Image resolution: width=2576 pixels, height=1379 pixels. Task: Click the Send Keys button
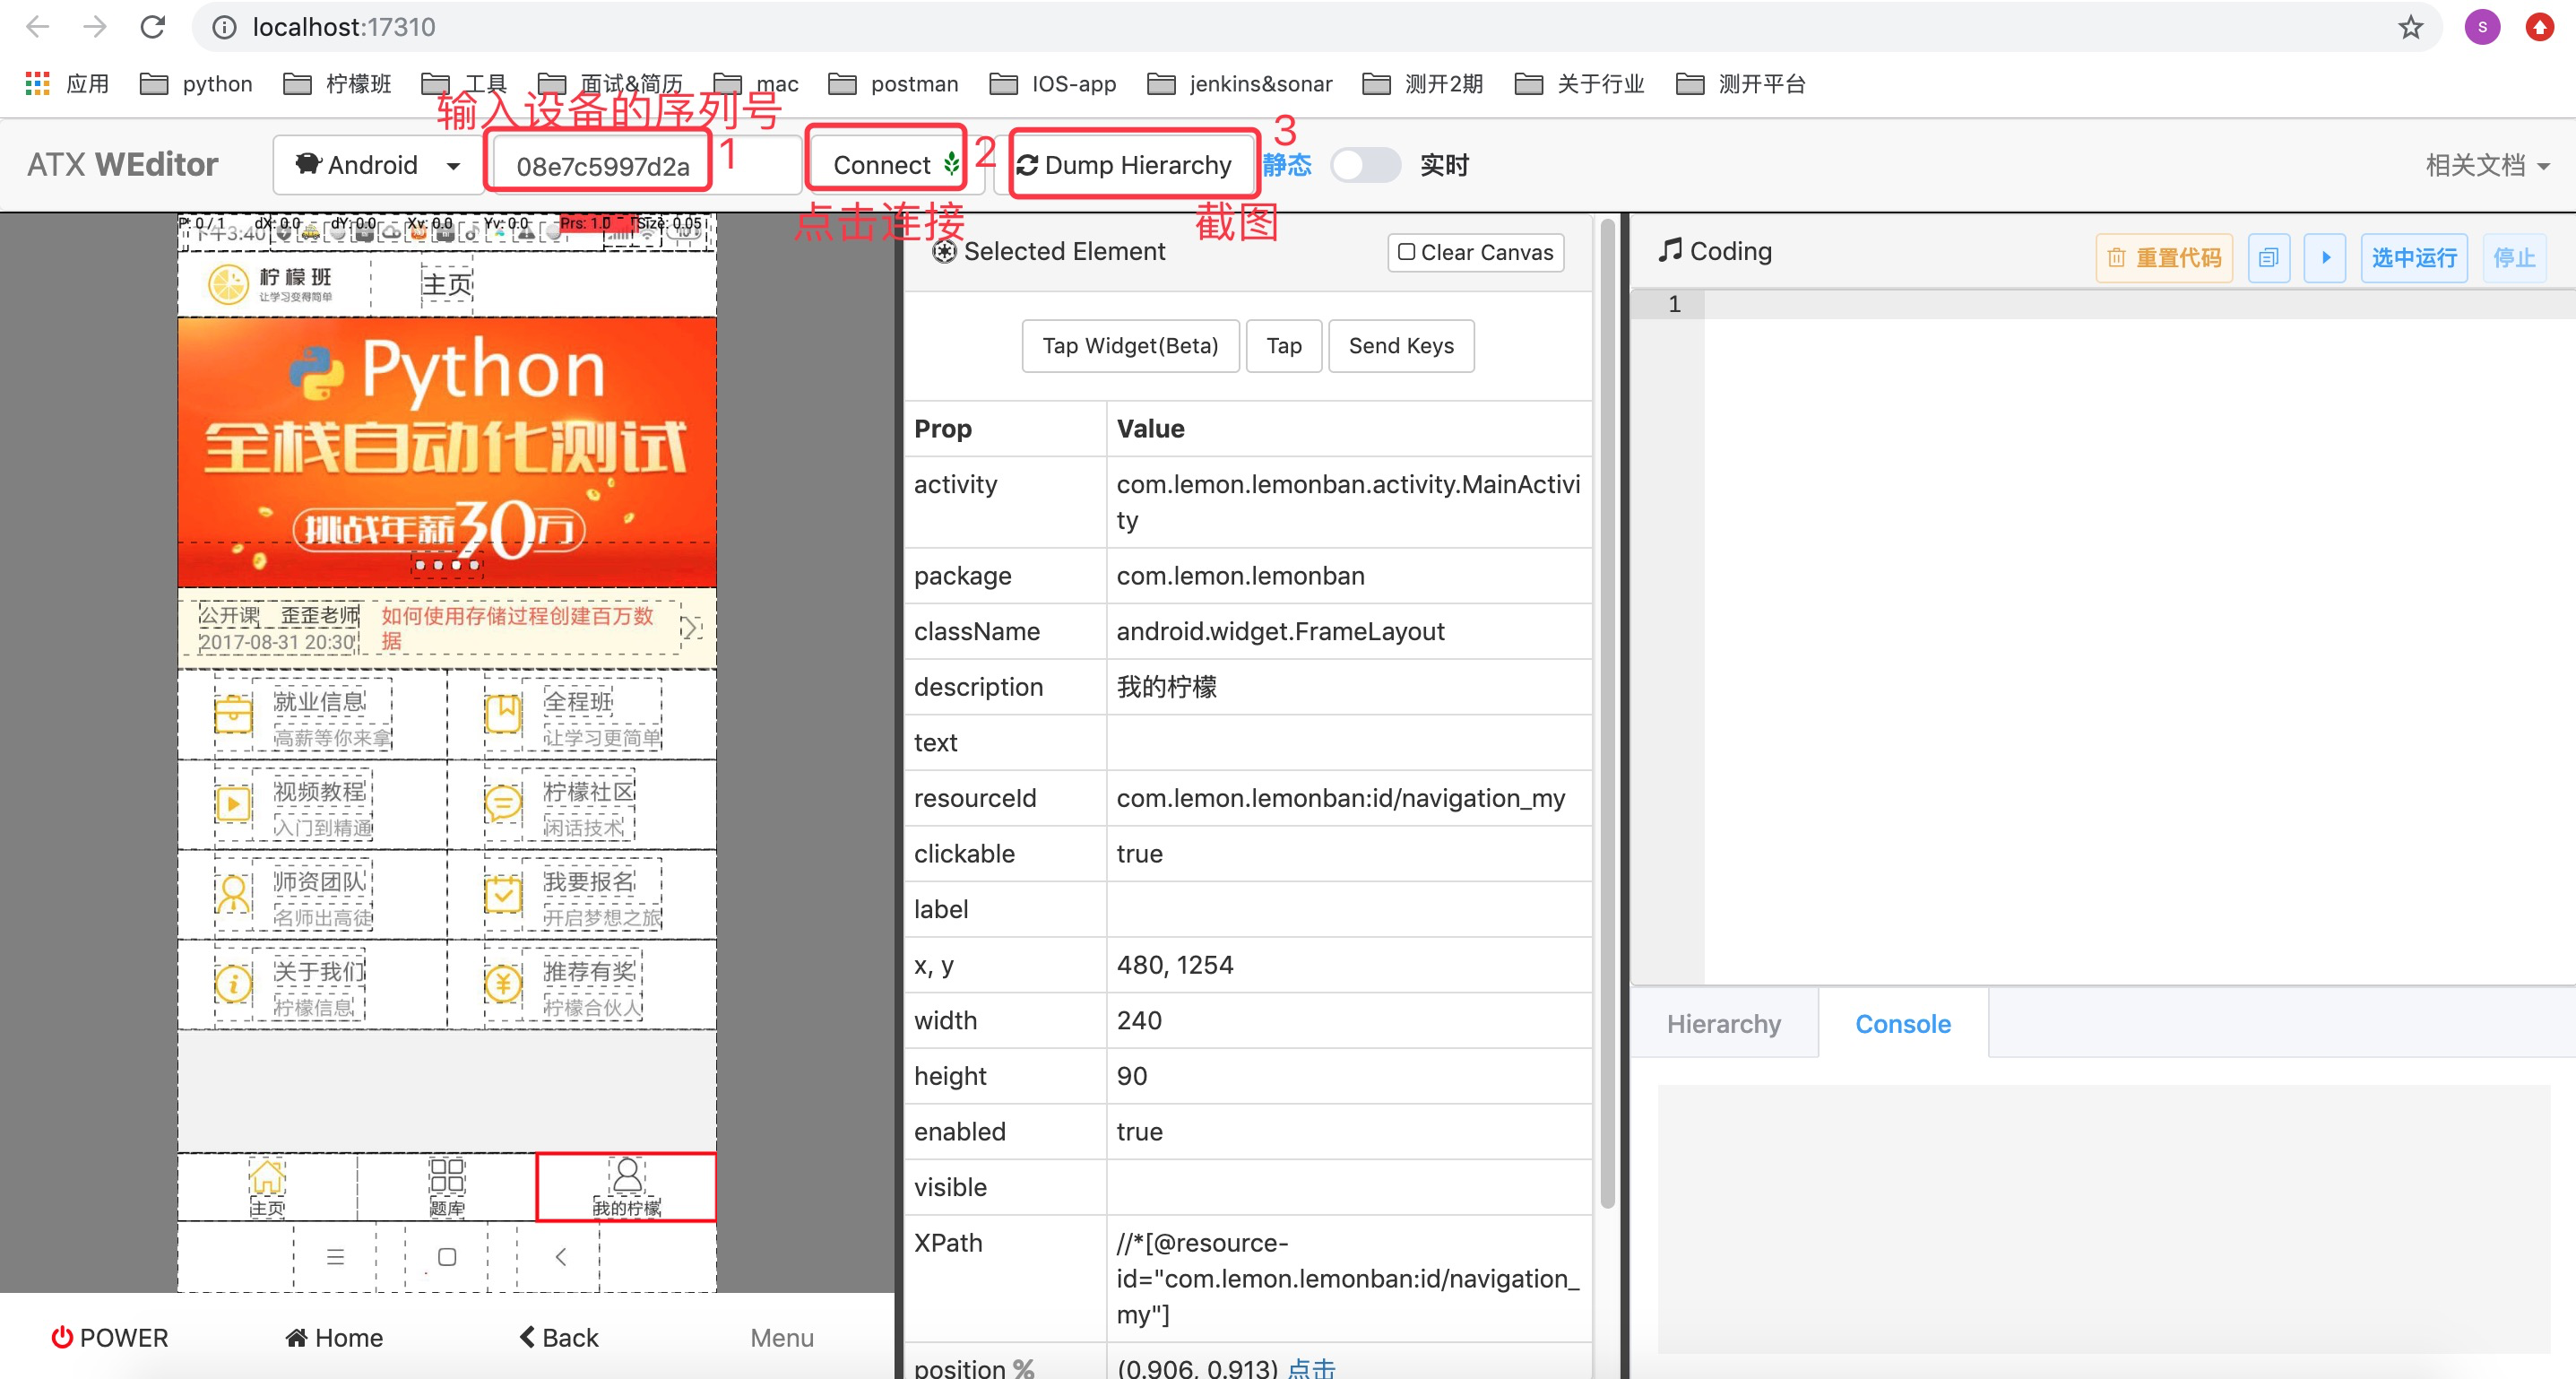tap(1400, 346)
